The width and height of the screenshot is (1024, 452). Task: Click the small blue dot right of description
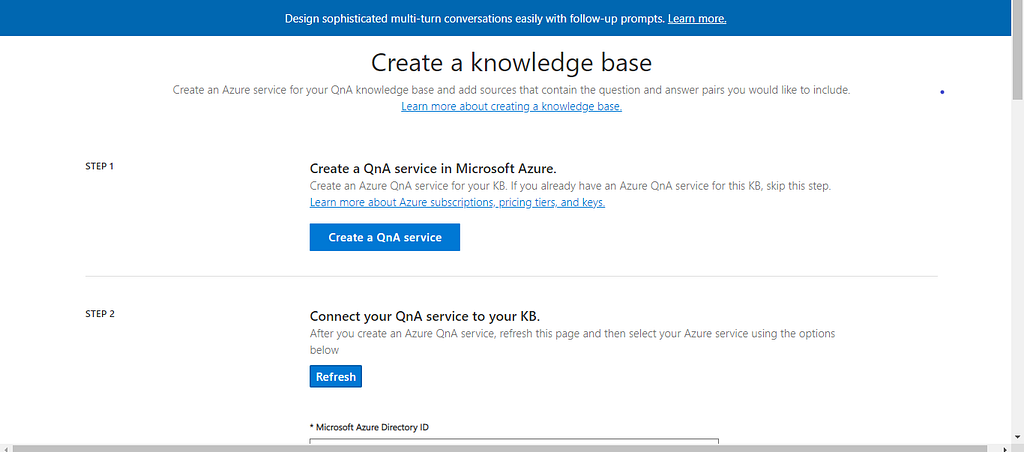coord(943,93)
